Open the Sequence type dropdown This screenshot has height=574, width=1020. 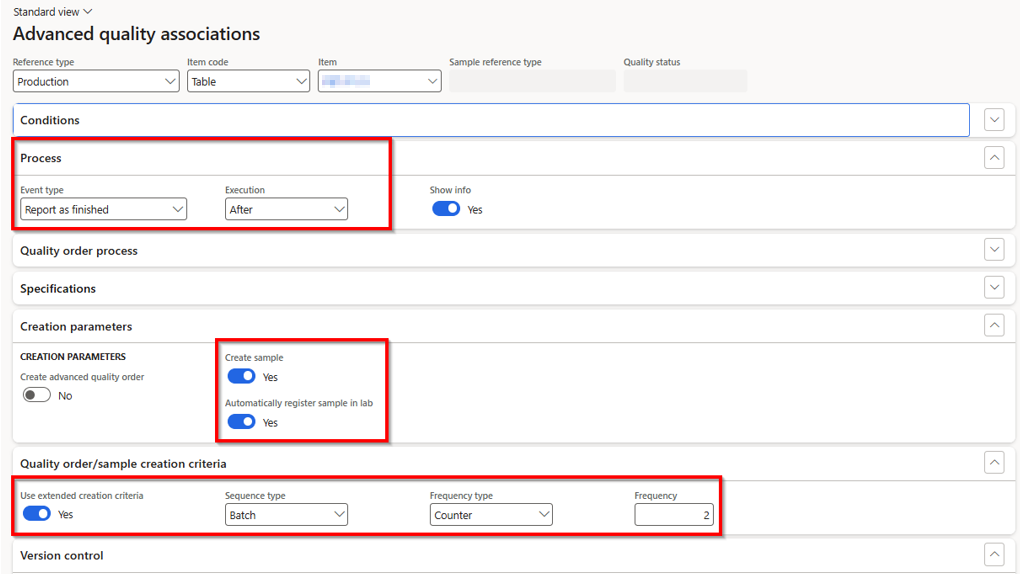[x=286, y=515]
